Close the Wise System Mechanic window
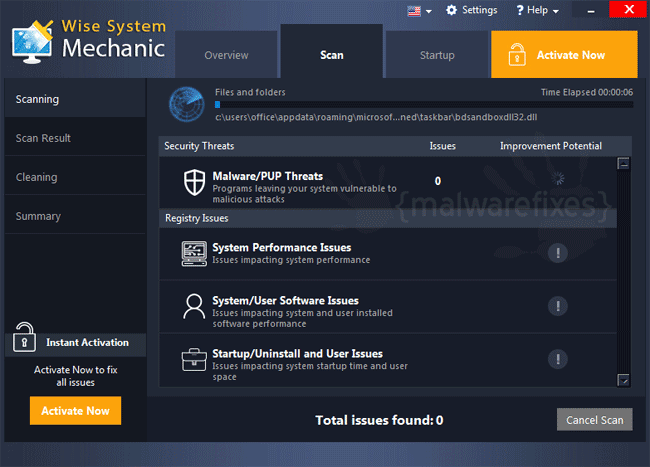 pyautogui.click(x=629, y=9)
